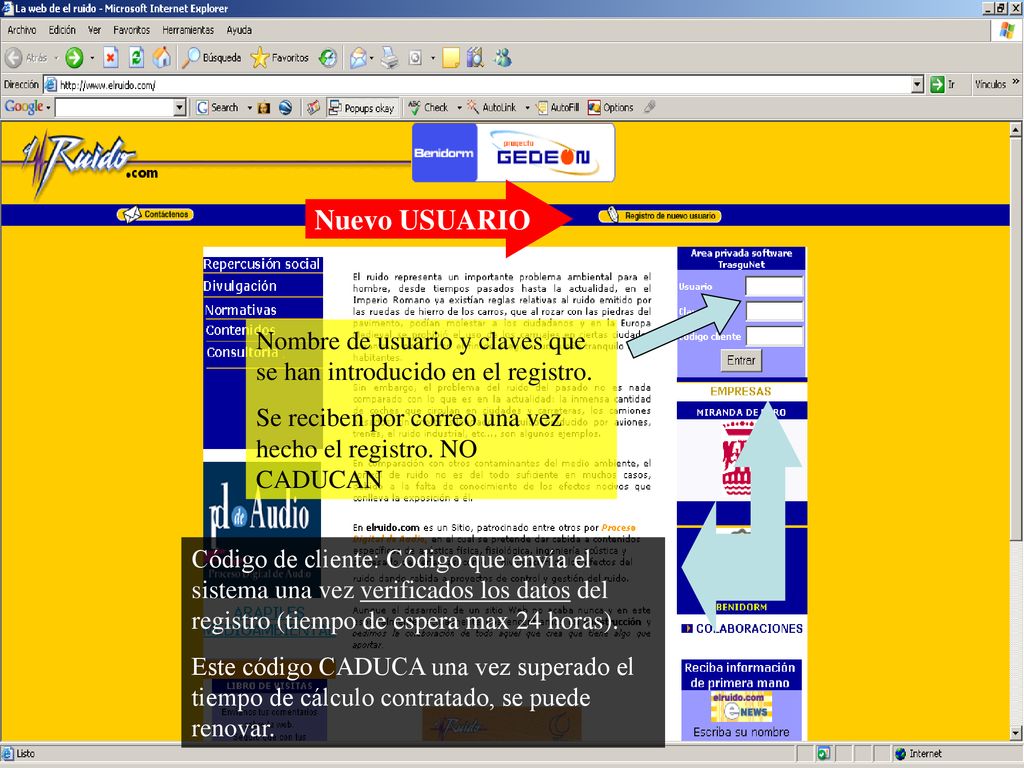
Task: Click the Edit page toolbar icon
Action: 415,58
